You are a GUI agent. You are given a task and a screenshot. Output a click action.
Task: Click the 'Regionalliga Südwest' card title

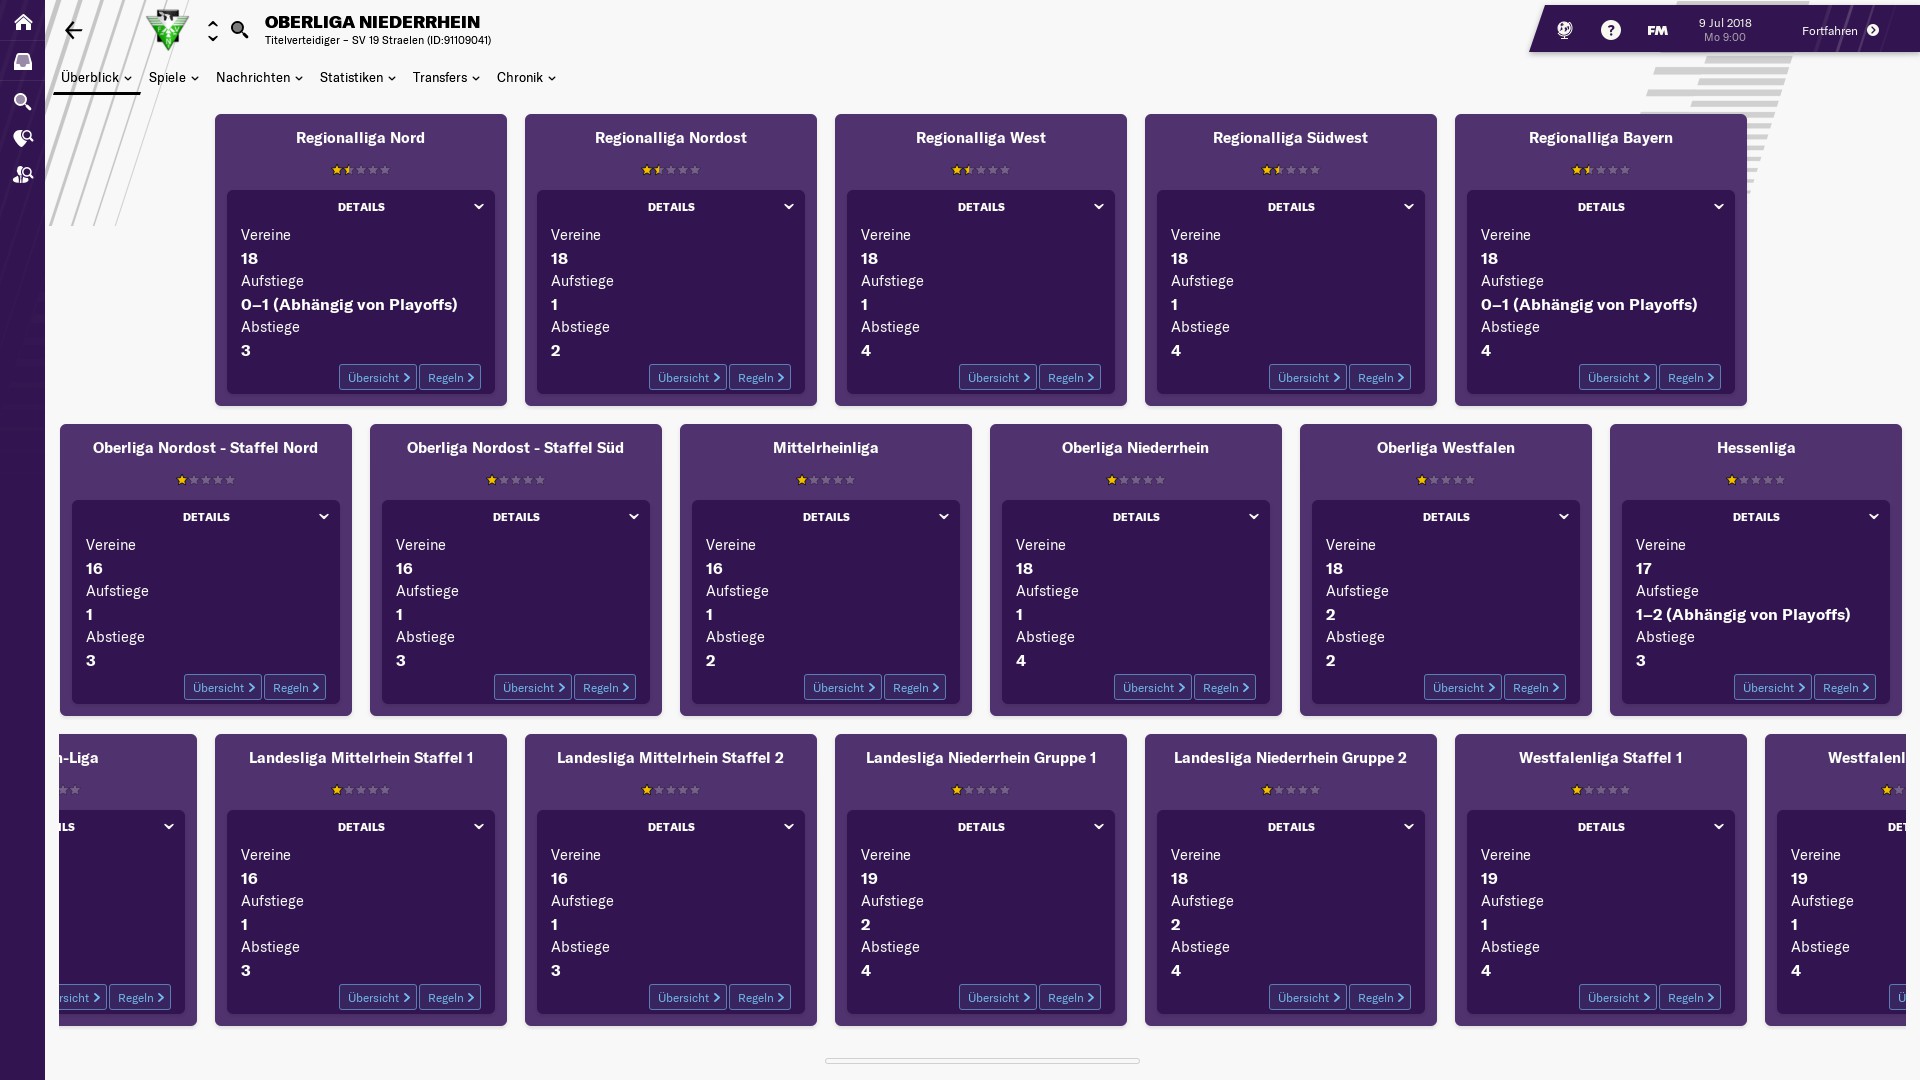[1290, 138]
